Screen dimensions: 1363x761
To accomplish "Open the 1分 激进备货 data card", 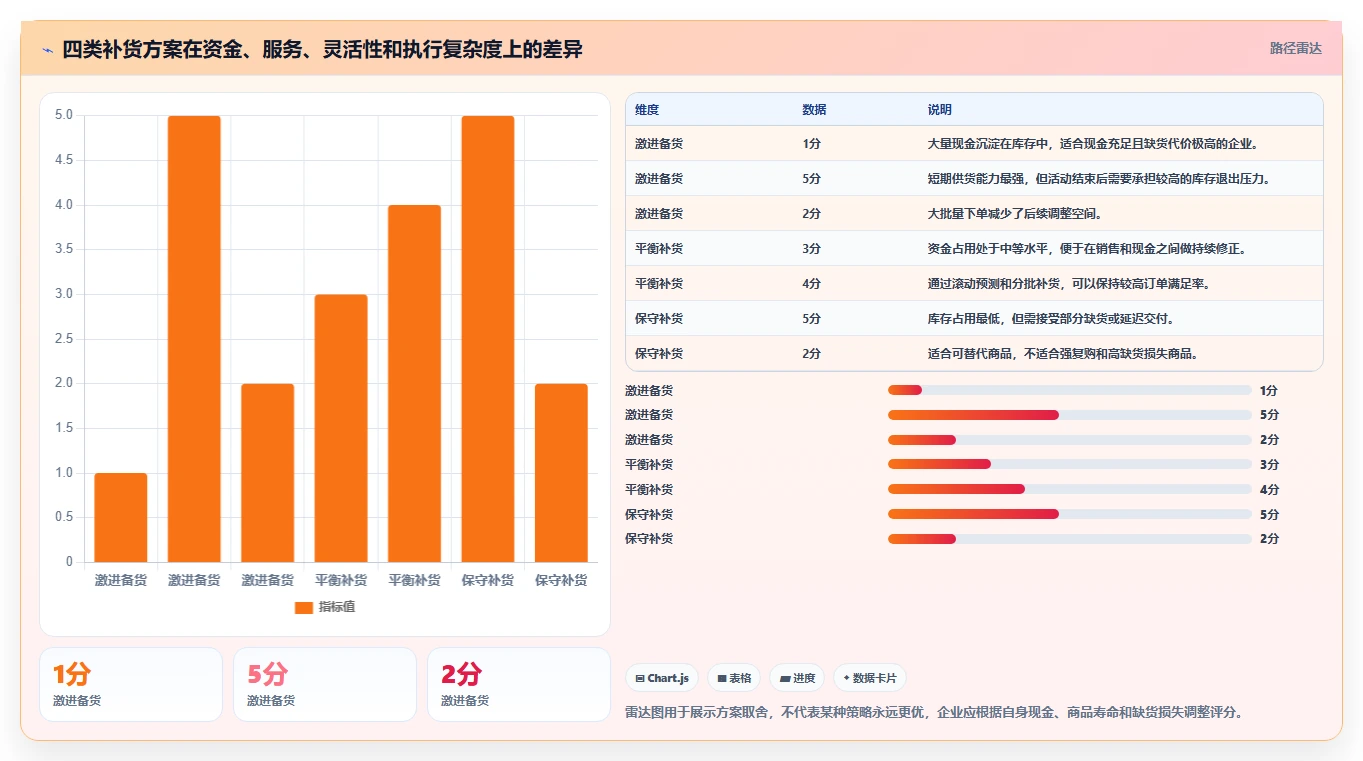I will click(131, 684).
